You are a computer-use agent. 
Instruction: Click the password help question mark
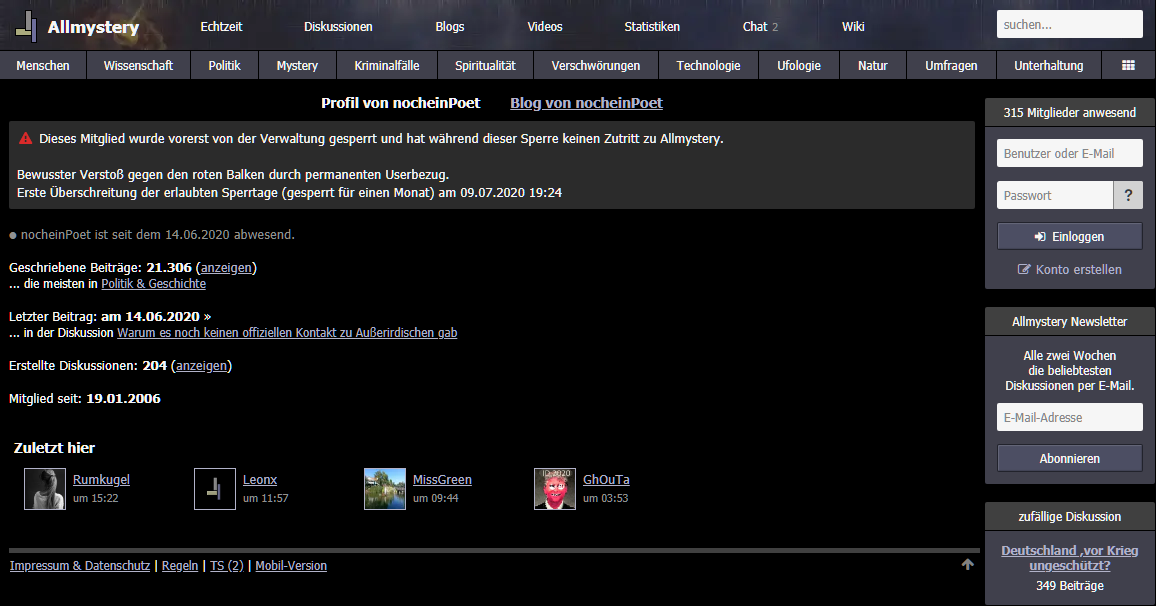(1128, 196)
